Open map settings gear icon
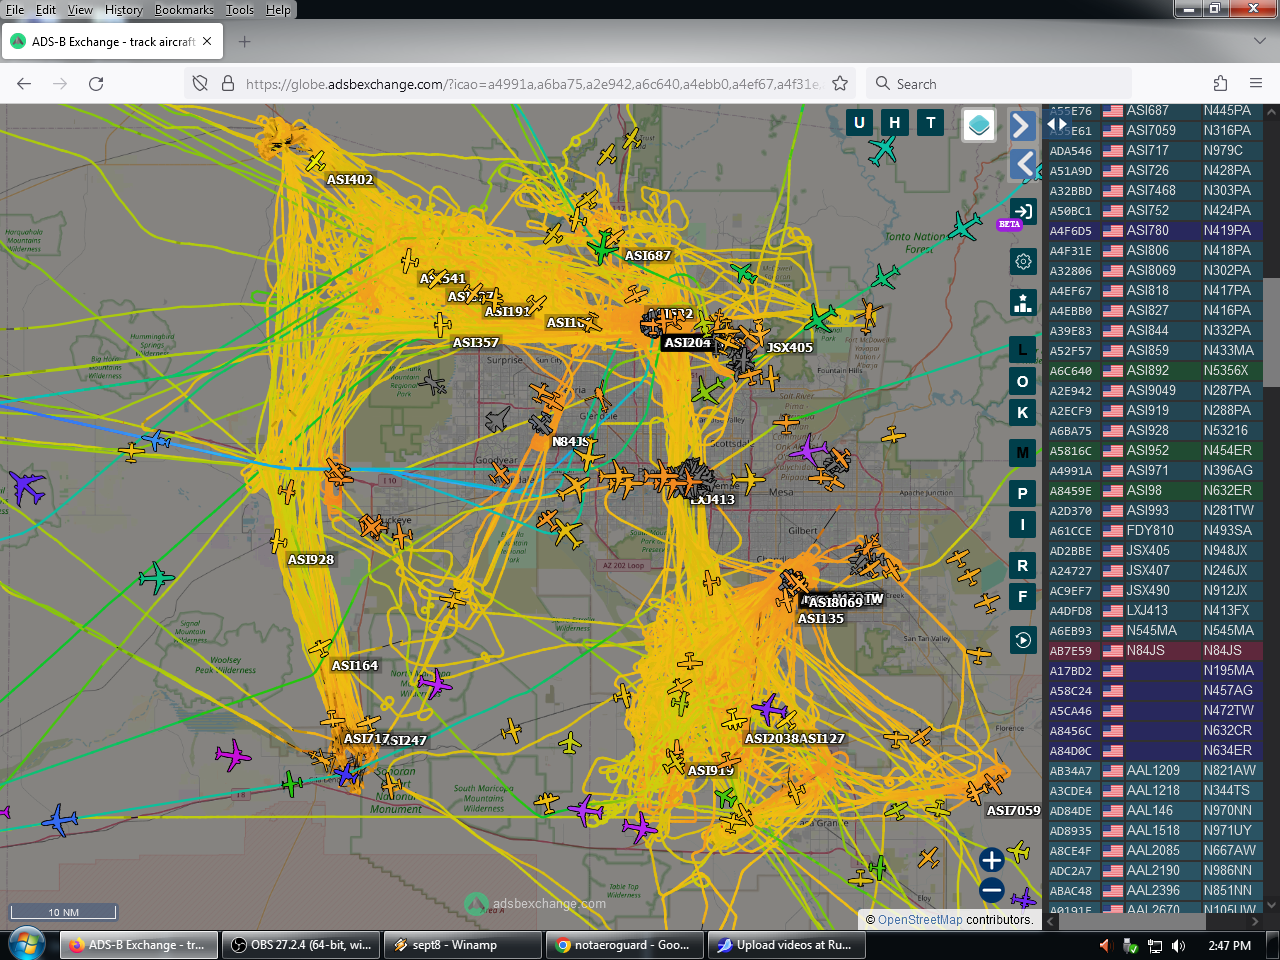The image size is (1280, 960). [1023, 262]
